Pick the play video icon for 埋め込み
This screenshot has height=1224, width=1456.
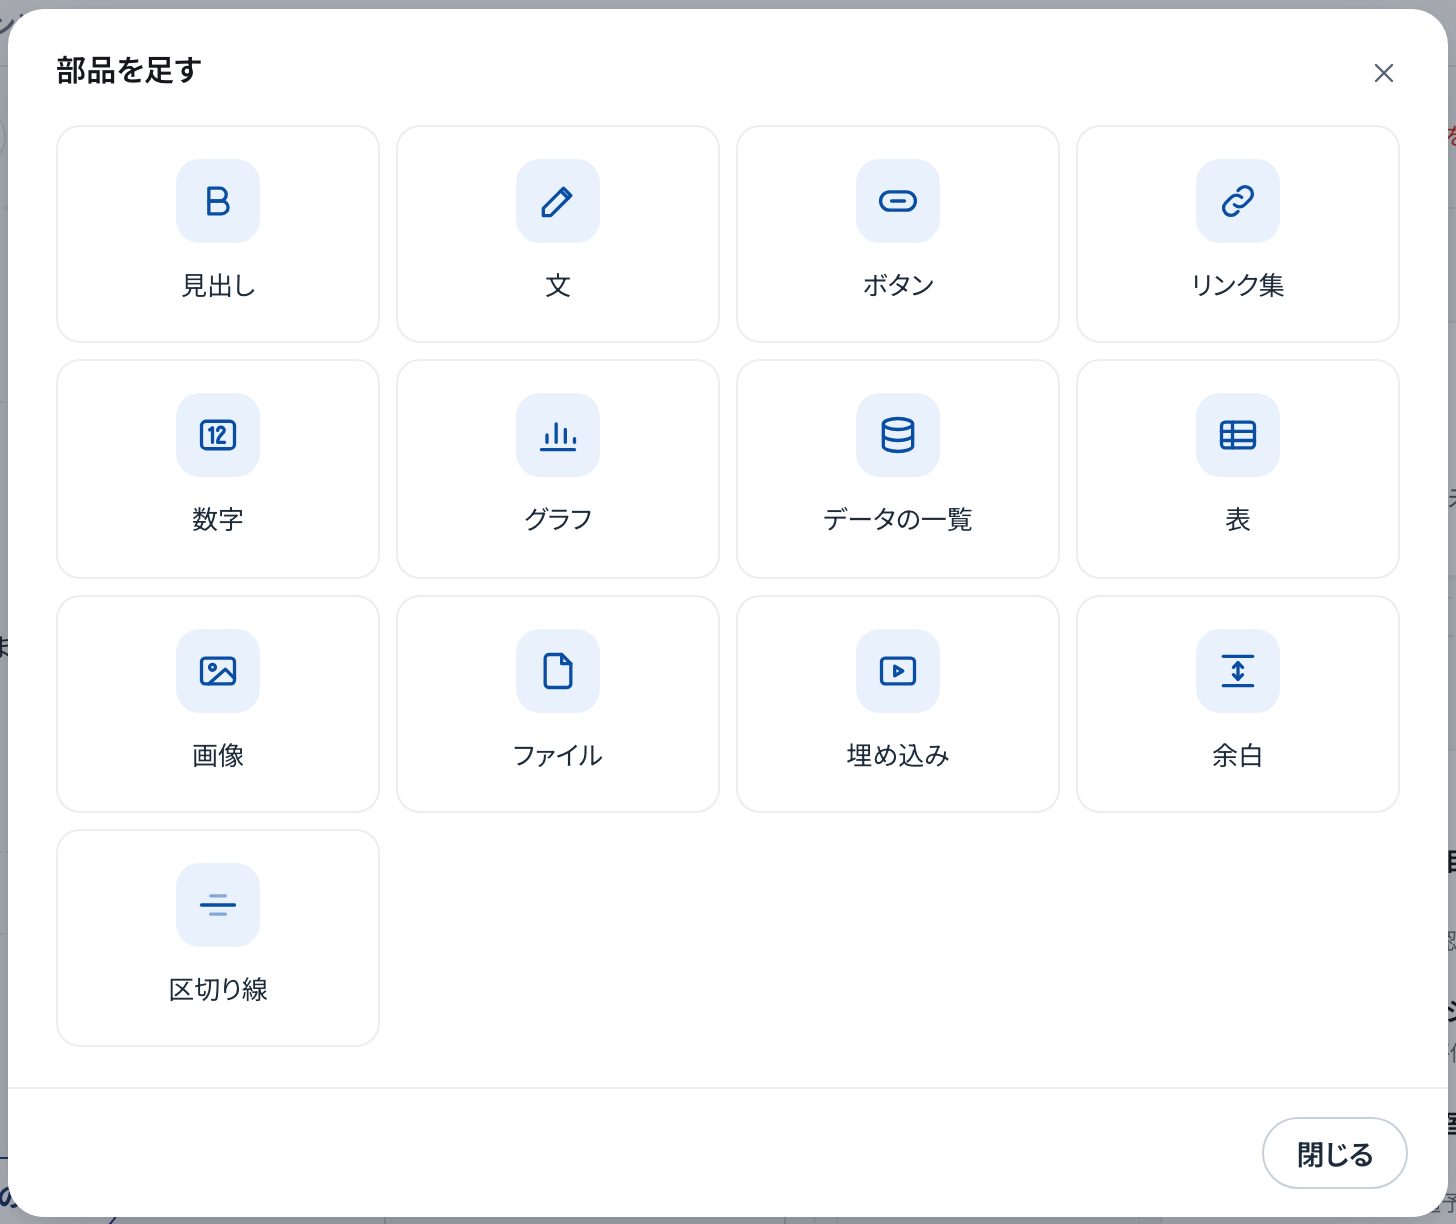(898, 671)
